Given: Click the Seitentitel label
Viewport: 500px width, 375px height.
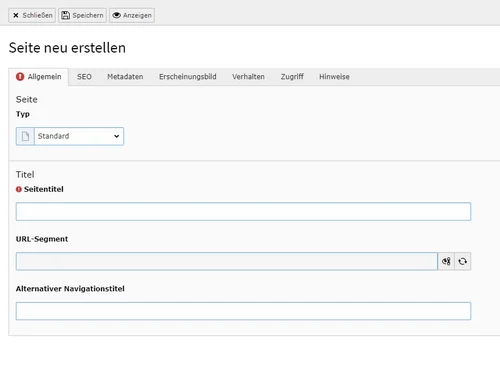Looking at the screenshot, I should (44, 189).
